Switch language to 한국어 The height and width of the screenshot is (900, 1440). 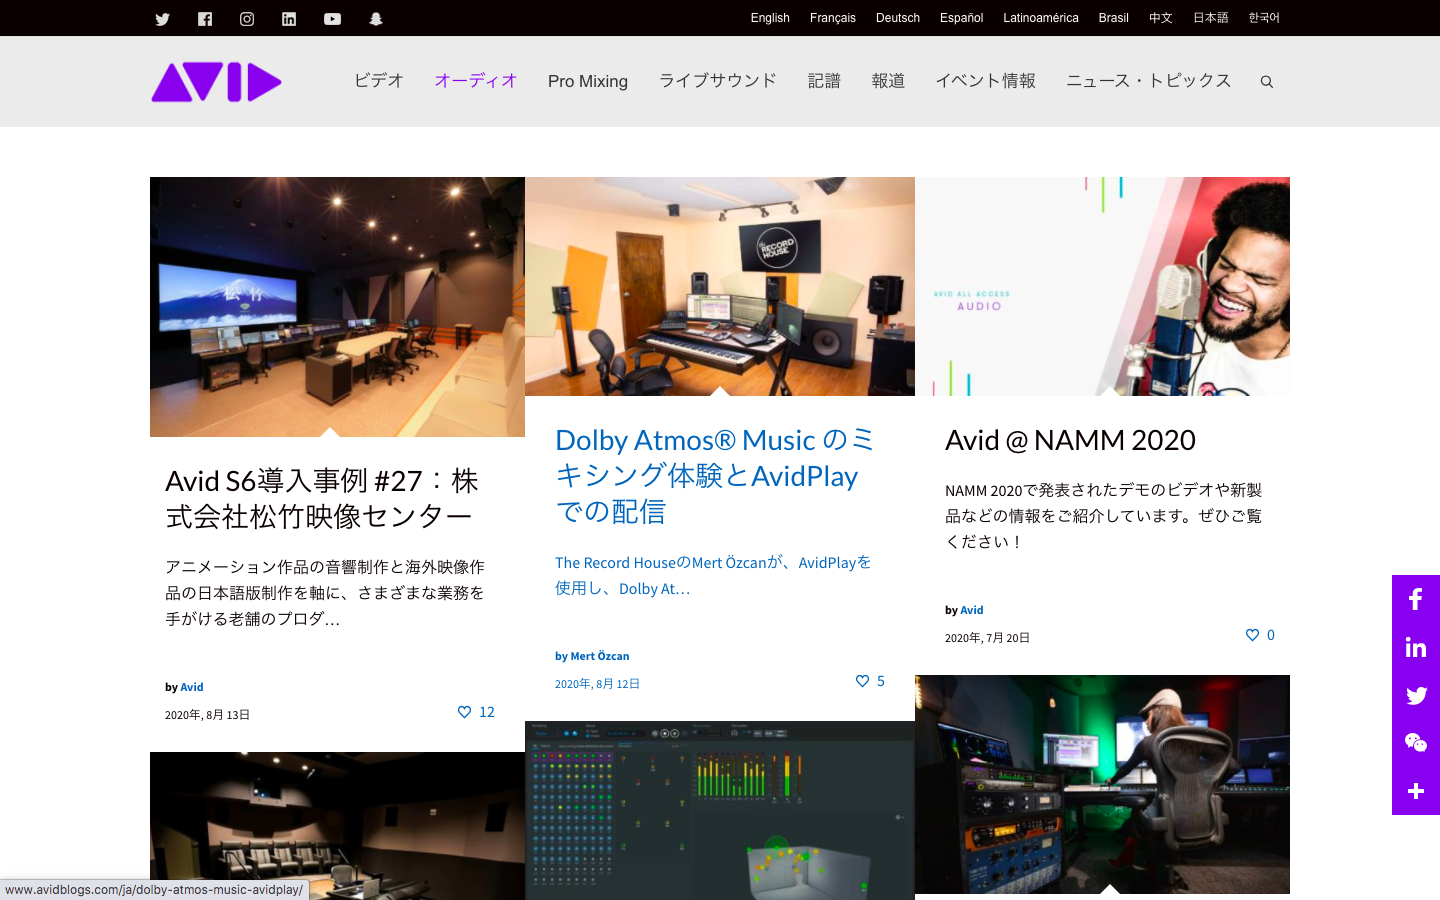click(1264, 18)
